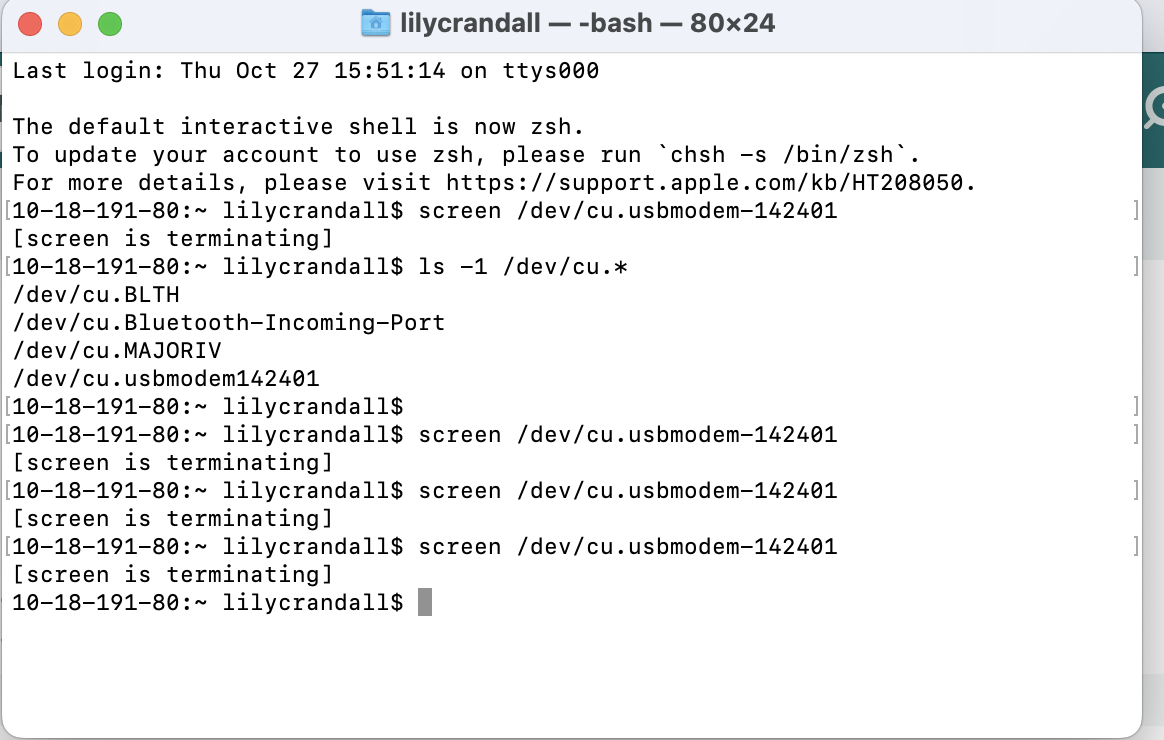
Task: Click the '/dev/cu.Bluetooth-Incoming-Port' output line
Action: [x=229, y=323]
